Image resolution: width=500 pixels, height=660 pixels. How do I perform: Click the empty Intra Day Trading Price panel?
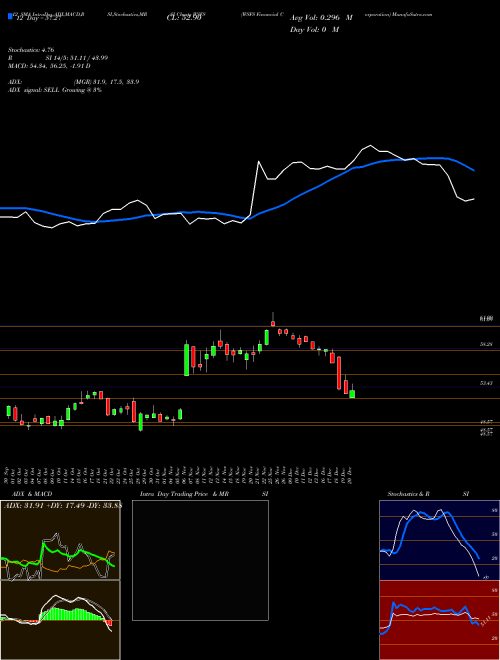click(x=200, y=560)
